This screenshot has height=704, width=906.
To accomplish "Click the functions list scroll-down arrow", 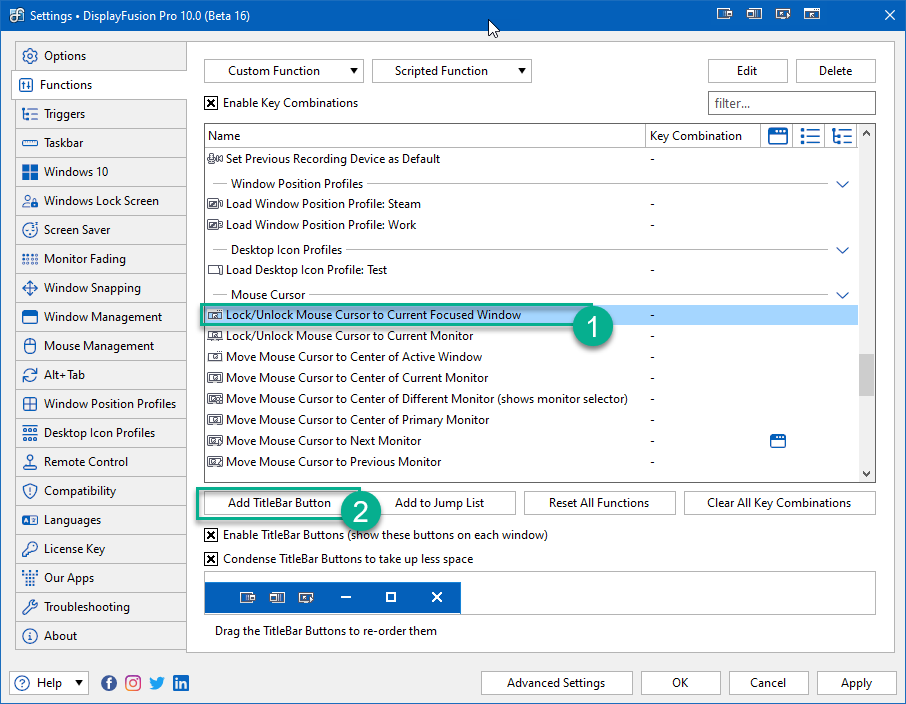I will click(x=866, y=474).
